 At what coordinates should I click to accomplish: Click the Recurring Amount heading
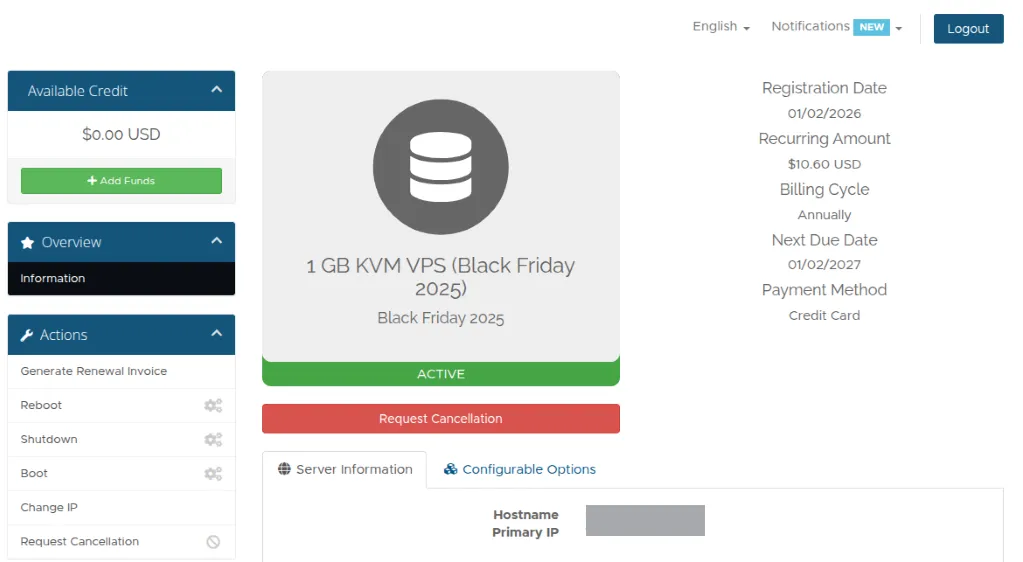824,139
